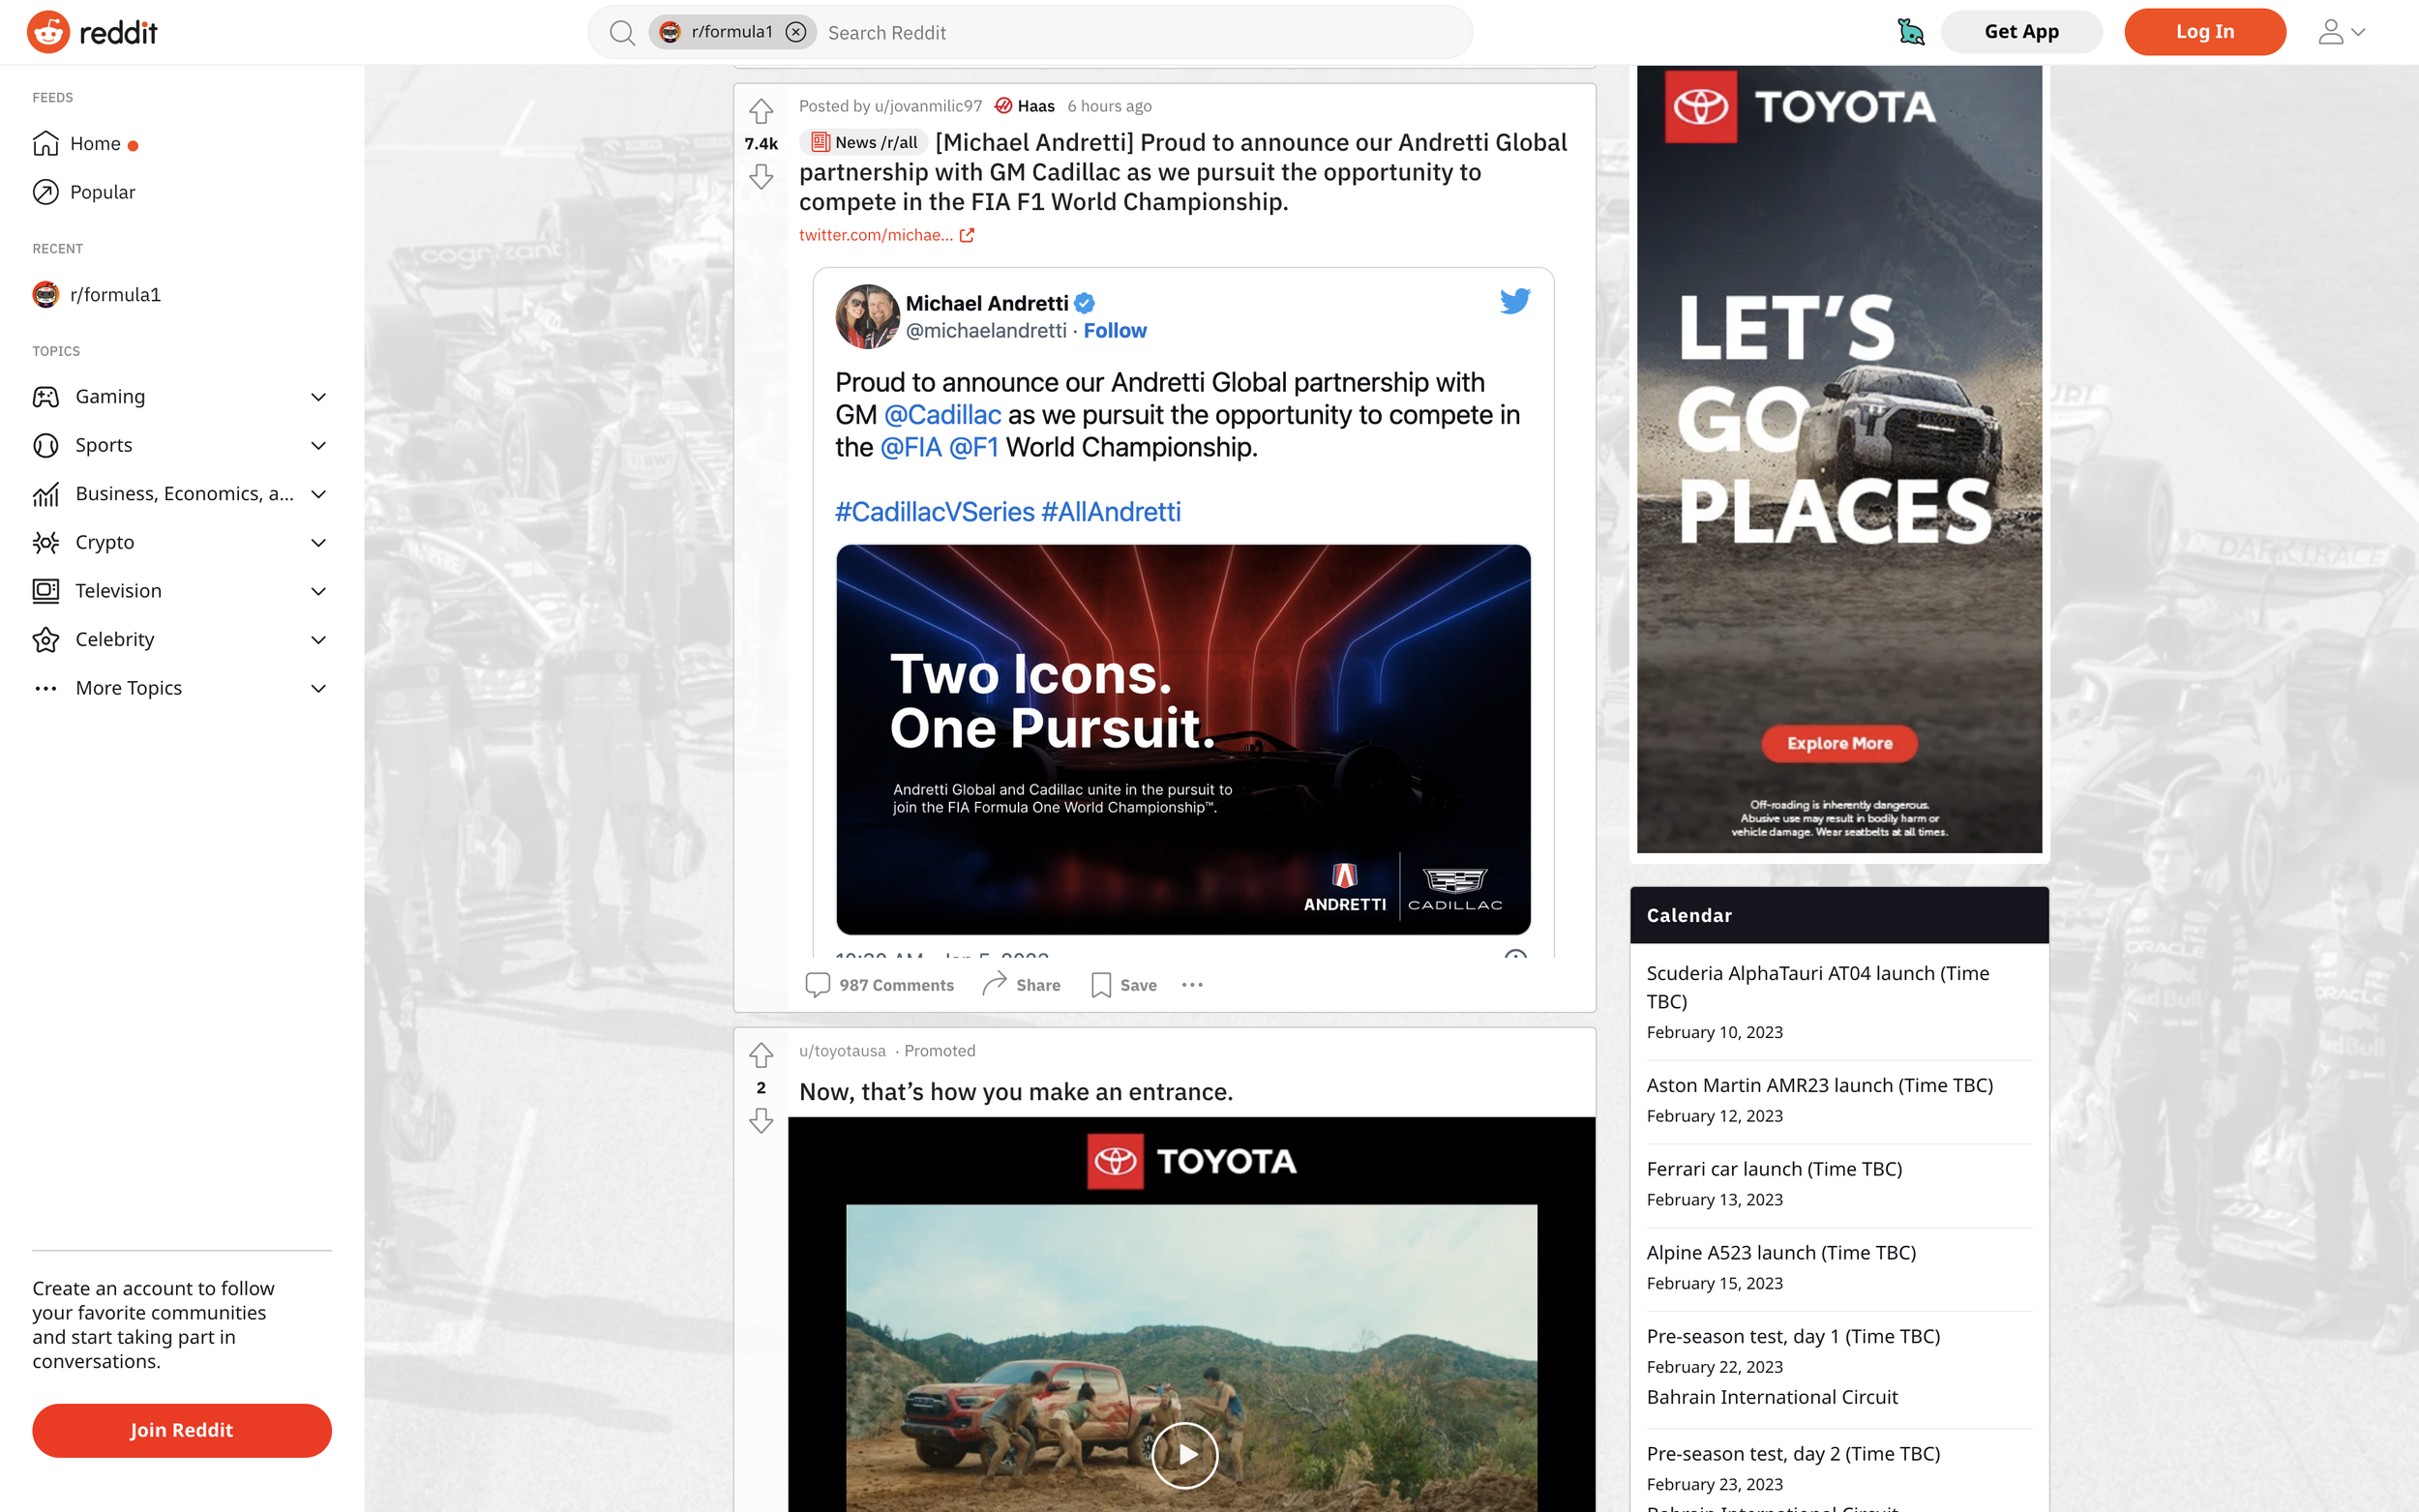Image resolution: width=2419 pixels, height=1512 pixels.
Task: Select the News /r/all flair tag
Action: 865,142
